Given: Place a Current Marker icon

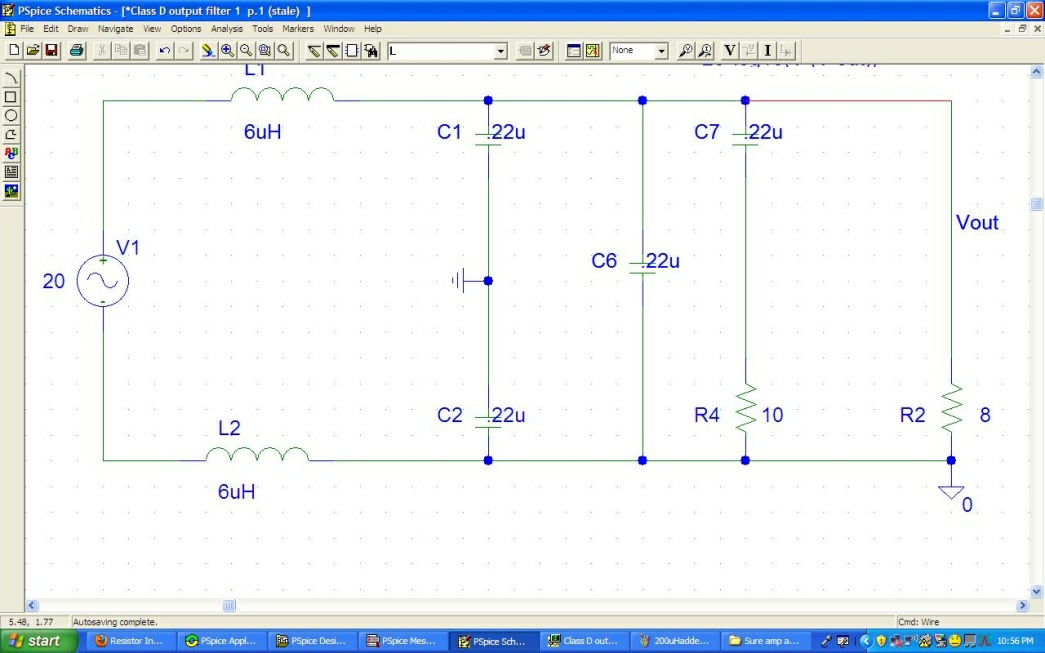Looking at the screenshot, I should [704, 51].
